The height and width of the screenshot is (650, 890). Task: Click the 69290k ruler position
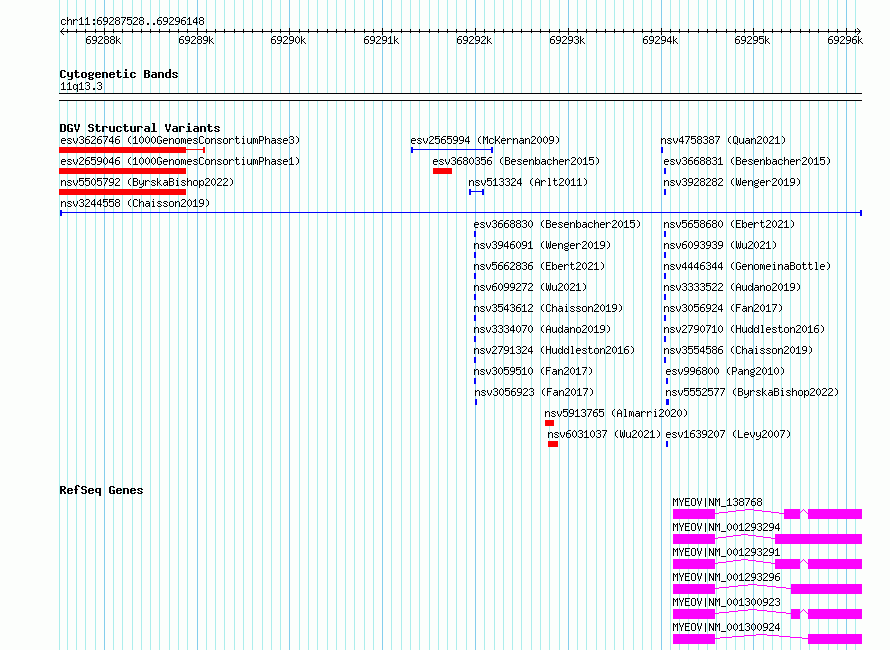pos(288,40)
